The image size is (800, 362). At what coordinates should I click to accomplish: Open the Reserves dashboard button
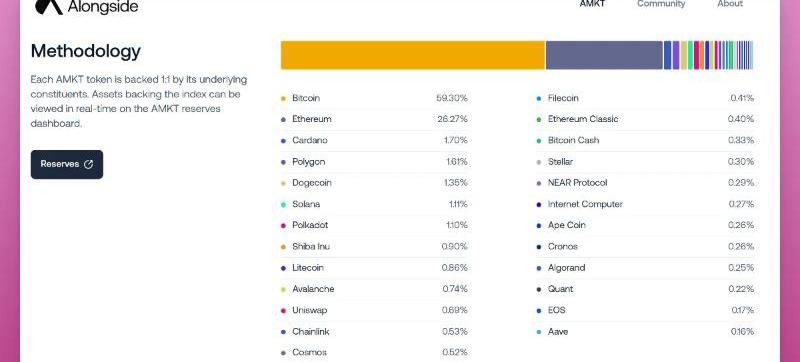[x=67, y=164]
